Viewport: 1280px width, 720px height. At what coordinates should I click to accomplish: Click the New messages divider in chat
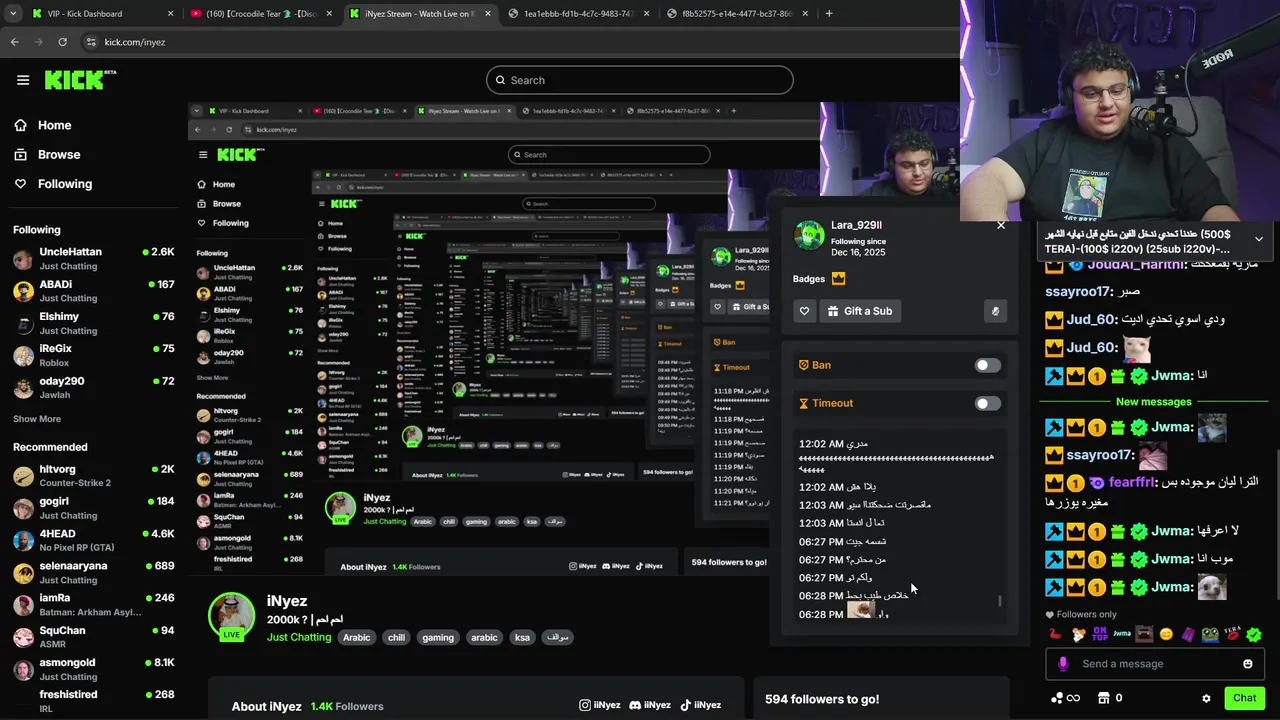coord(1153,402)
